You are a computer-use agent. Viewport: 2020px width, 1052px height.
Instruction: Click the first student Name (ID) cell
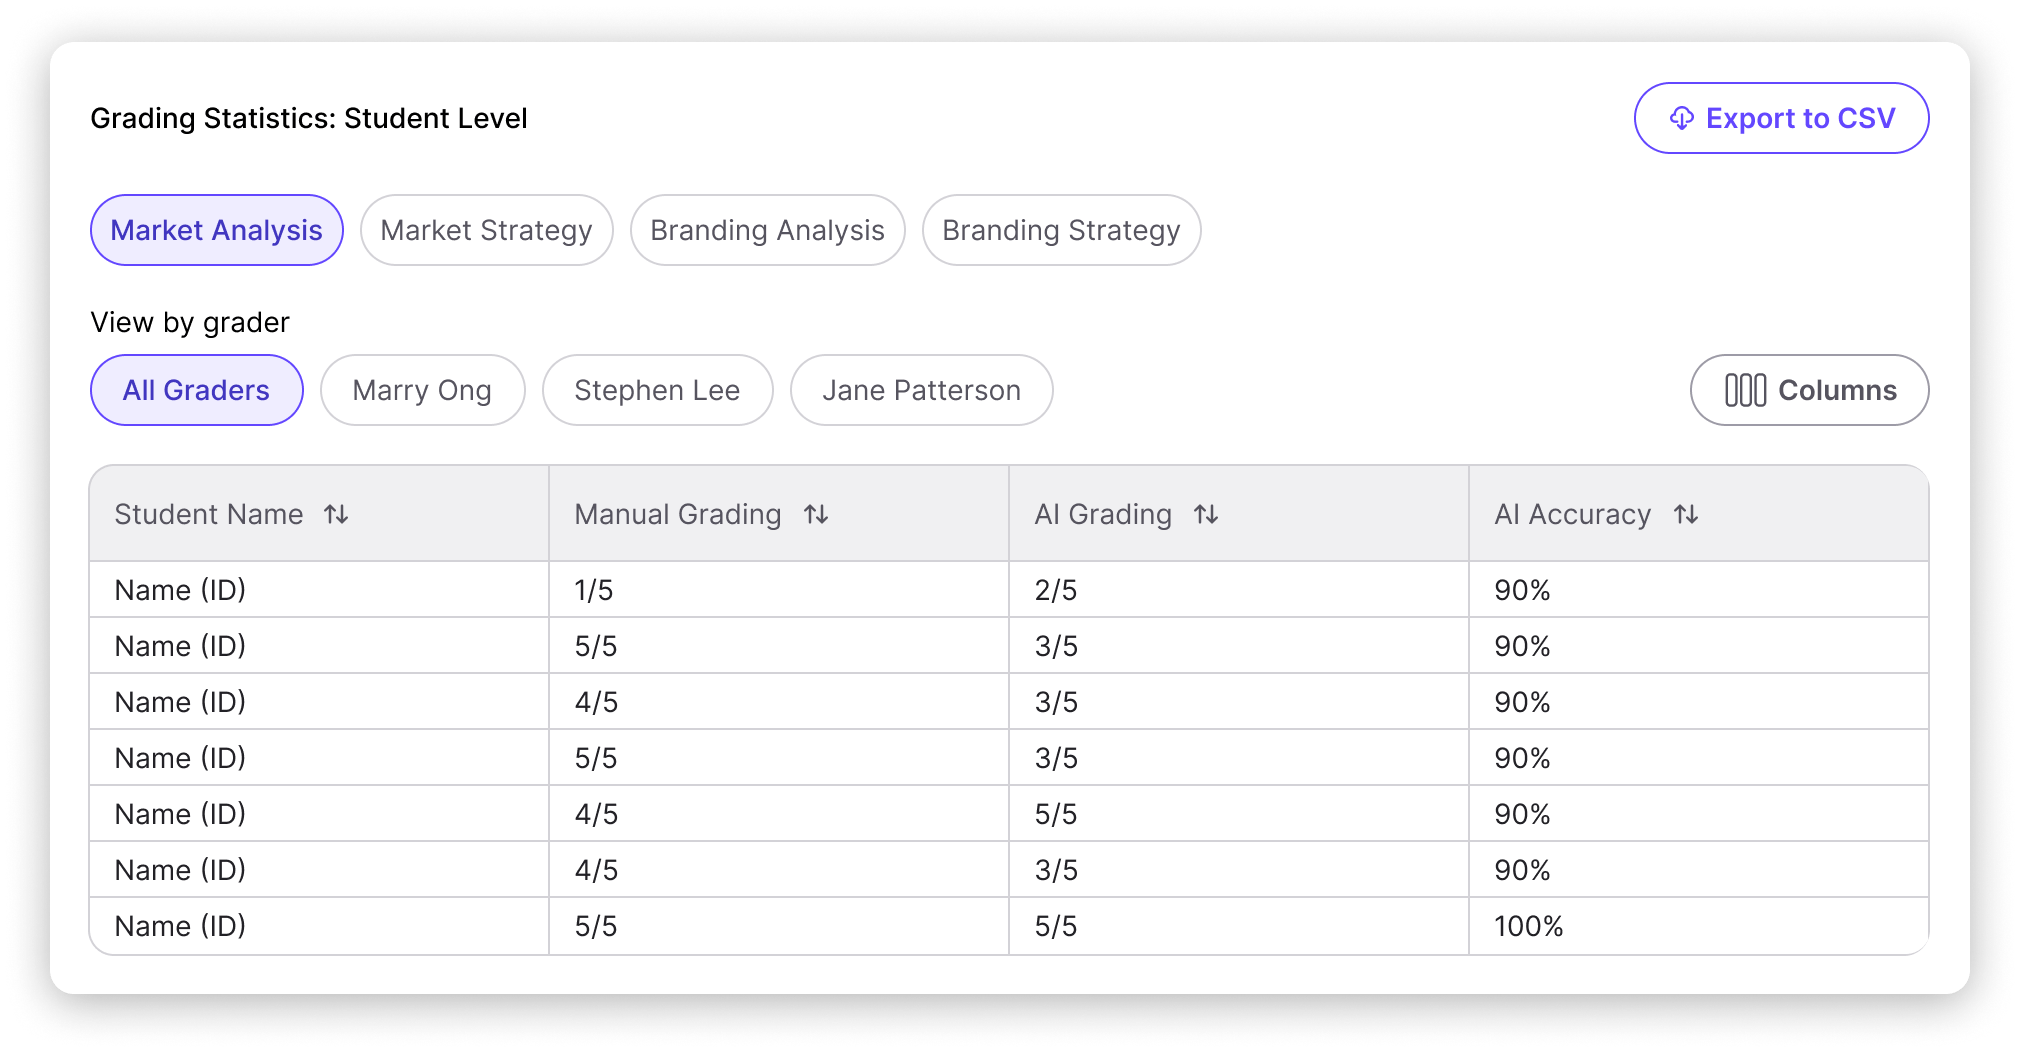(180, 590)
